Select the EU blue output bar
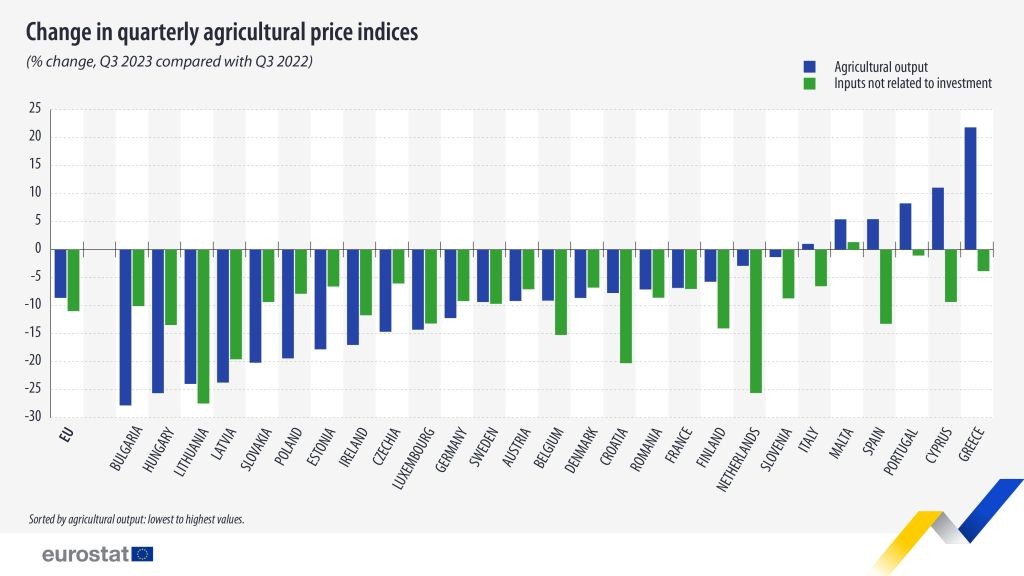Viewport: 1024px width, 576px height. tap(60, 273)
